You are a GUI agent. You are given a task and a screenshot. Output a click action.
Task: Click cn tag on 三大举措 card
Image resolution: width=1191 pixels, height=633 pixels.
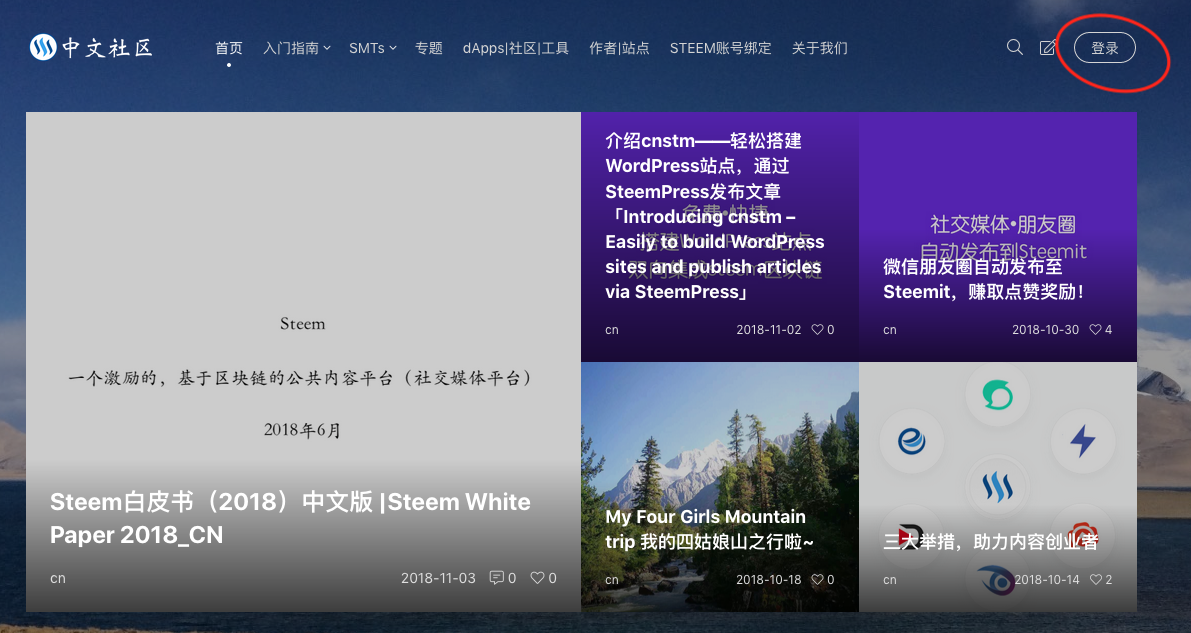[x=889, y=580]
